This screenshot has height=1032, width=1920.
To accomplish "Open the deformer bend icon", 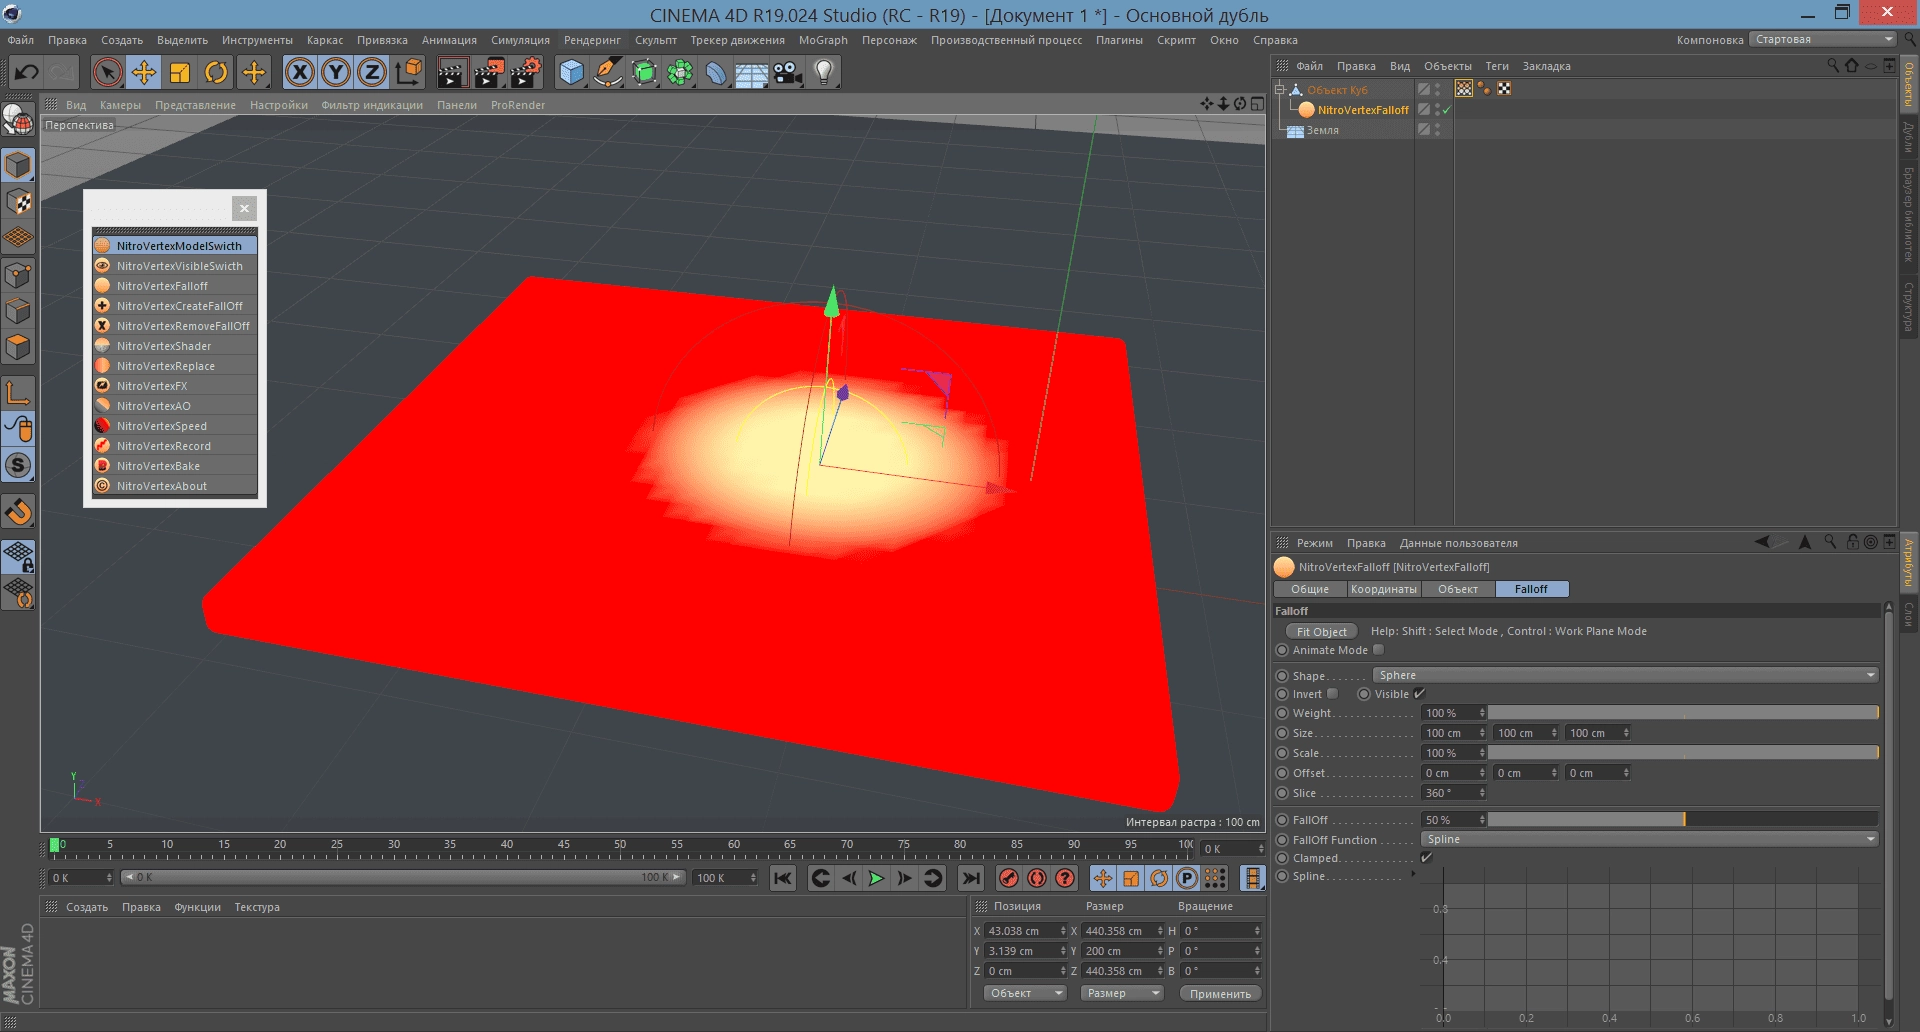I will 716,72.
